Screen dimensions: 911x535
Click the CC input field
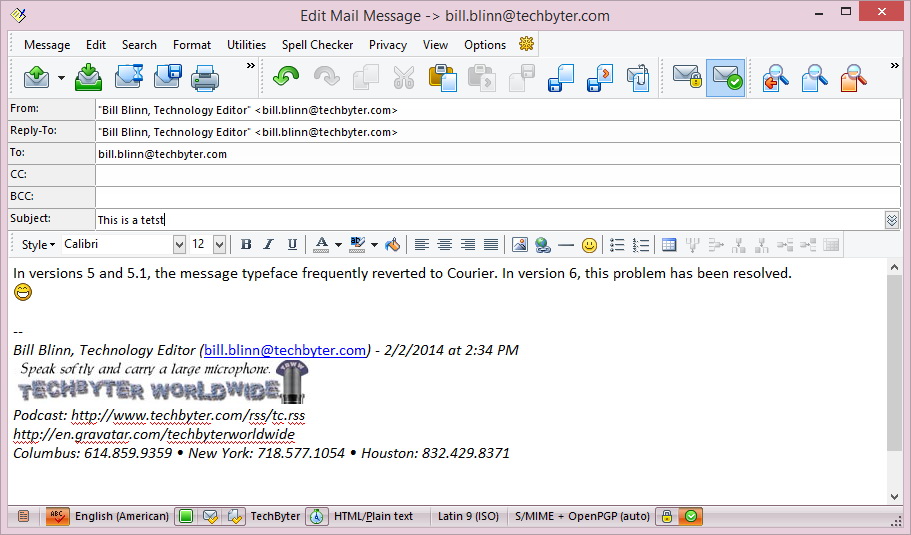pyautogui.click(x=498, y=175)
